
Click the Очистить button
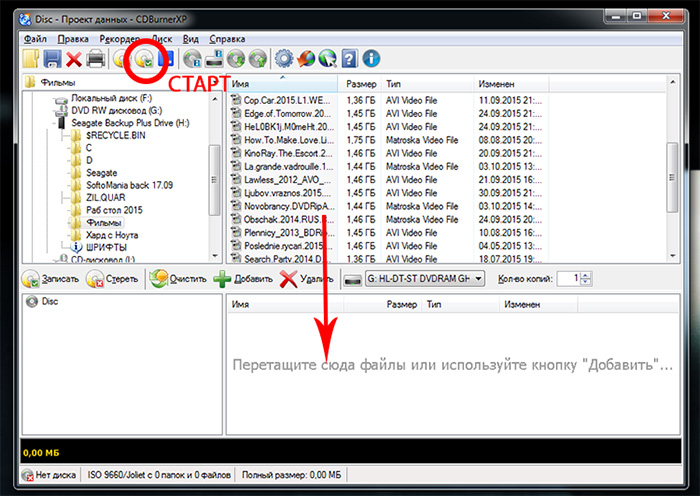click(178, 279)
